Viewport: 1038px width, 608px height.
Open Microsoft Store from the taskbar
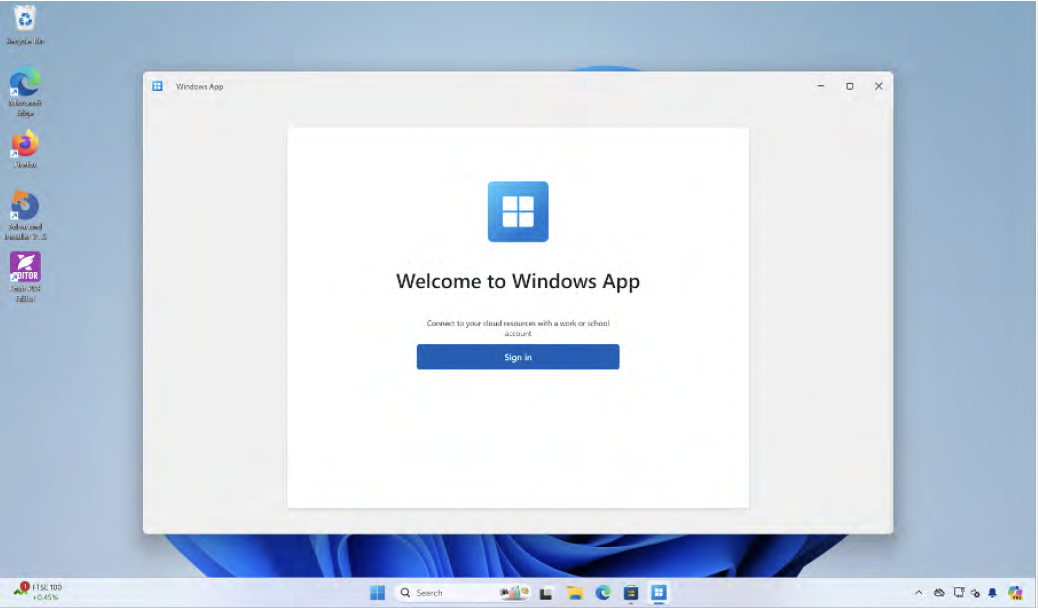(631, 593)
